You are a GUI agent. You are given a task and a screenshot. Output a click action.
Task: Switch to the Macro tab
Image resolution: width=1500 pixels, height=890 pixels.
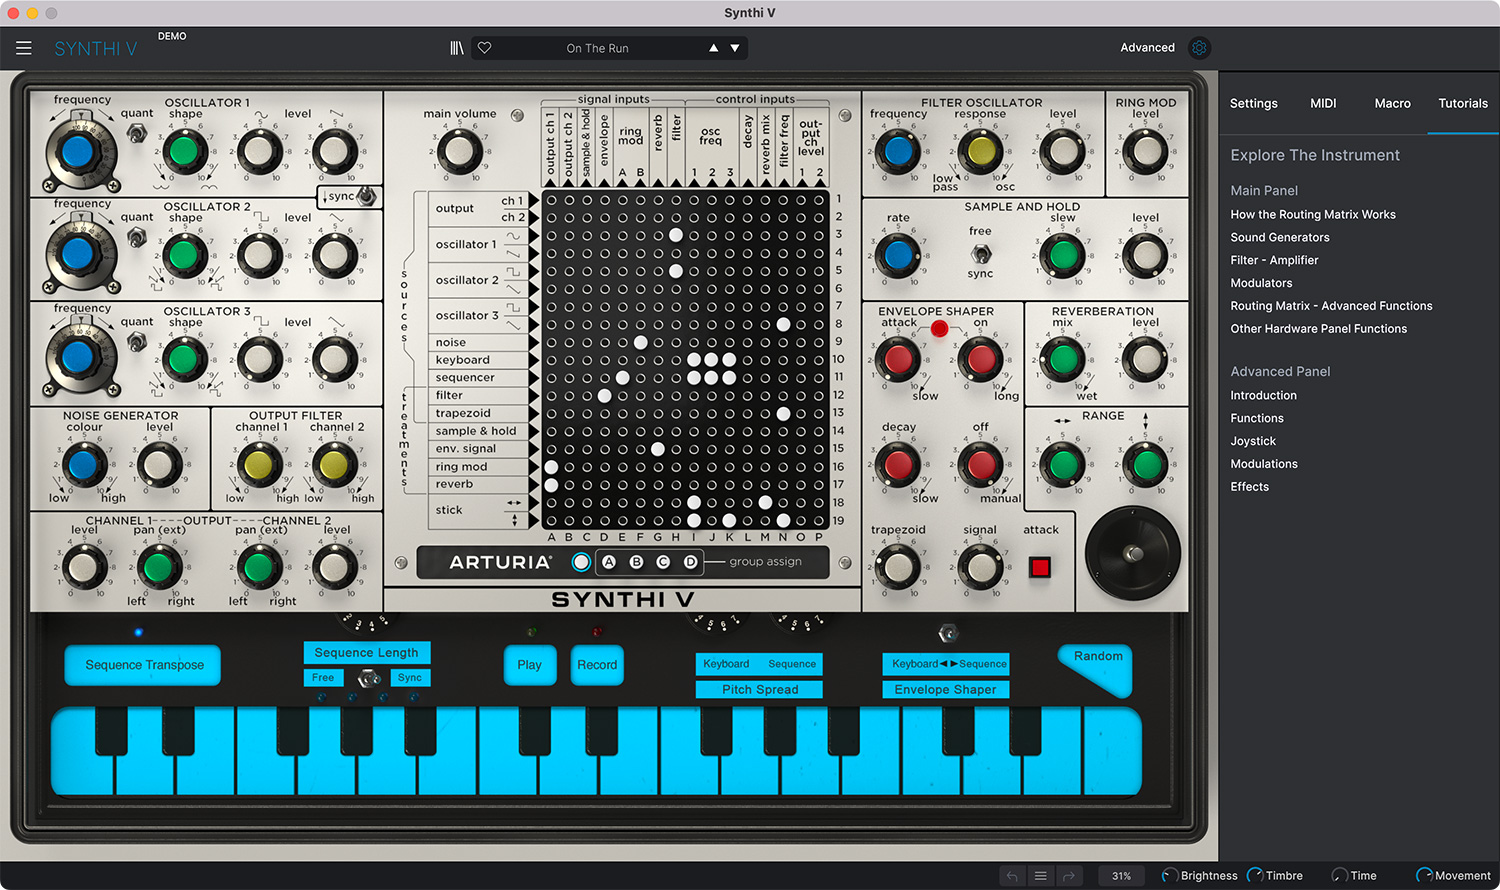(x=1392, y=103)
